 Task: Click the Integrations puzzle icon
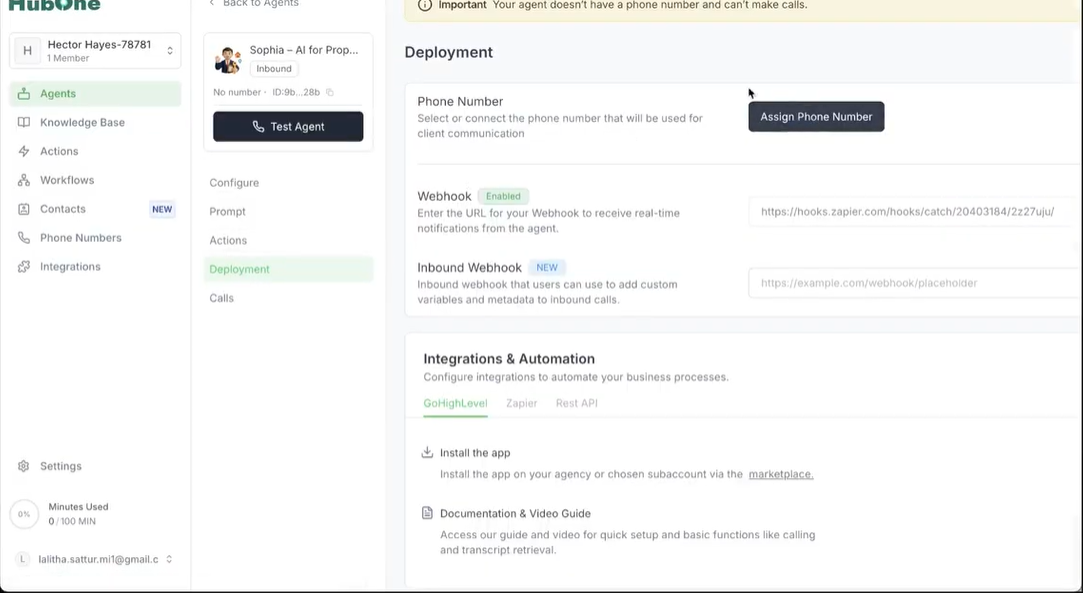point(24,266)
